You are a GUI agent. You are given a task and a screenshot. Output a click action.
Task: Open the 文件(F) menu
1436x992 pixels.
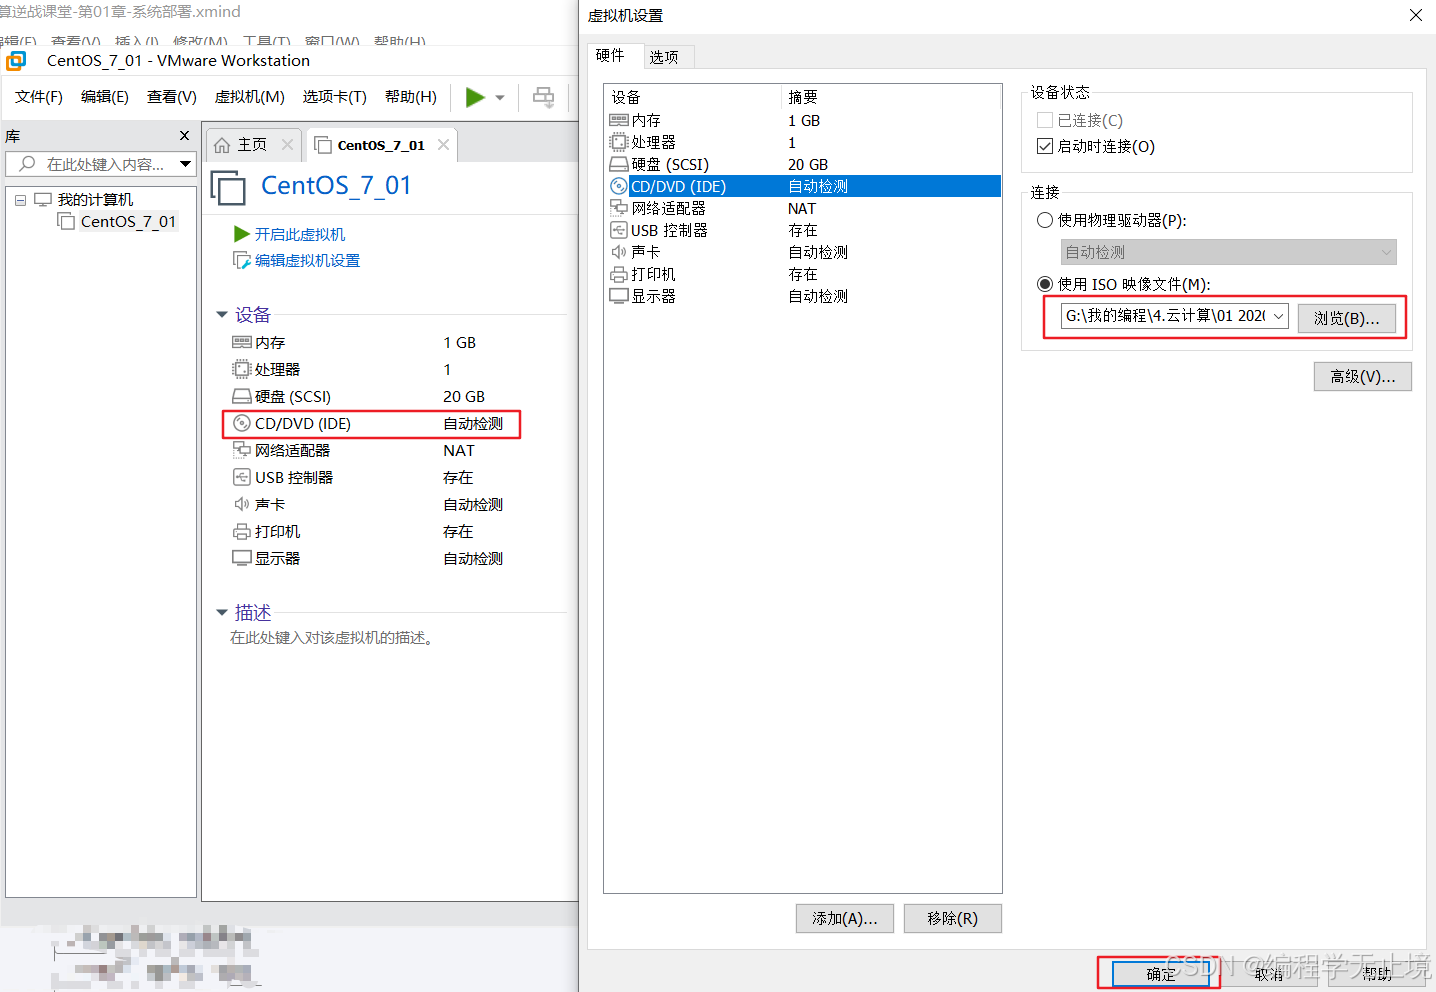click(x=39, y=97)
